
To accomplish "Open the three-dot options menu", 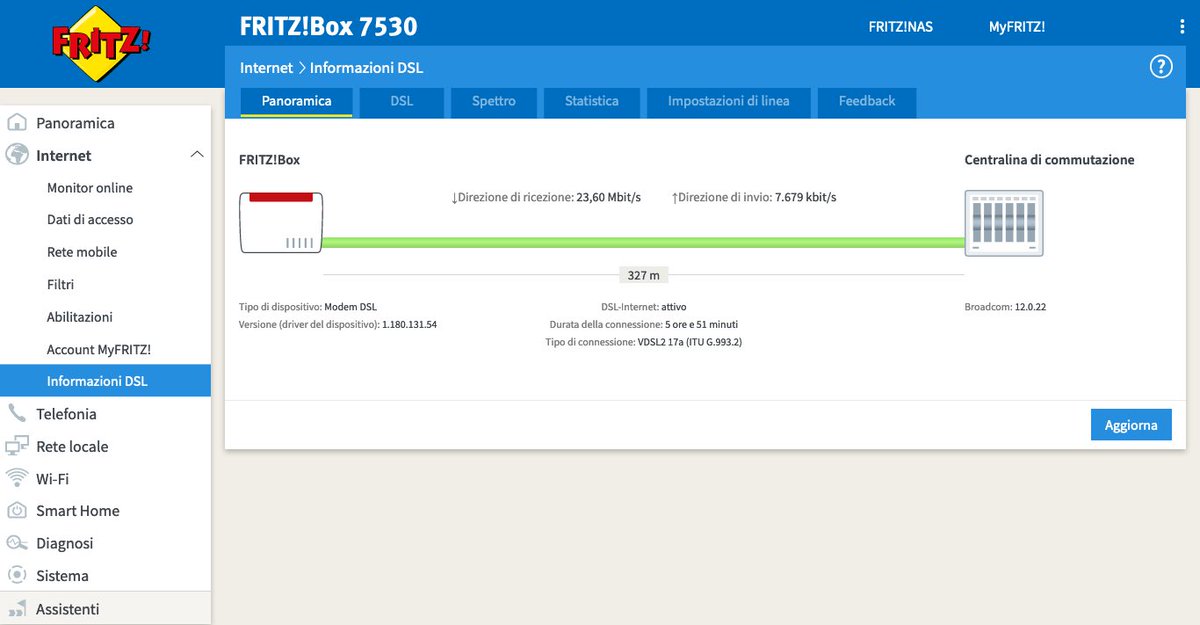I will (1182, 27).
